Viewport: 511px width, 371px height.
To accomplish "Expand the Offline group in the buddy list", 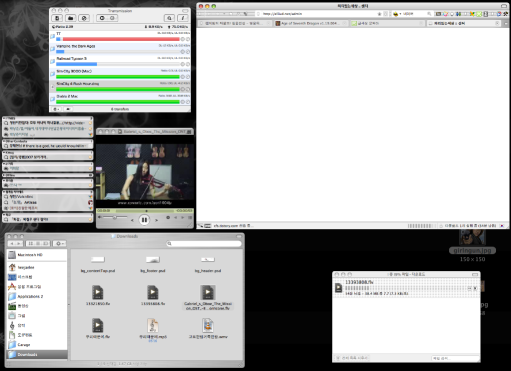I will pyautogui.click(x=4, y=175).
